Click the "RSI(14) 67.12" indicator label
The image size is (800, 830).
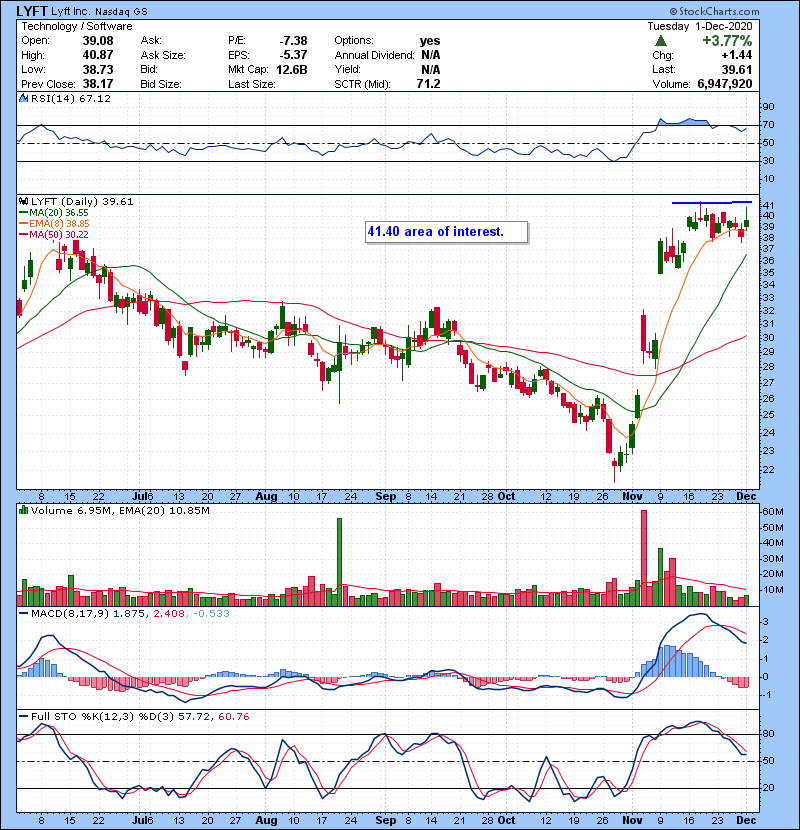coord(71,98)
